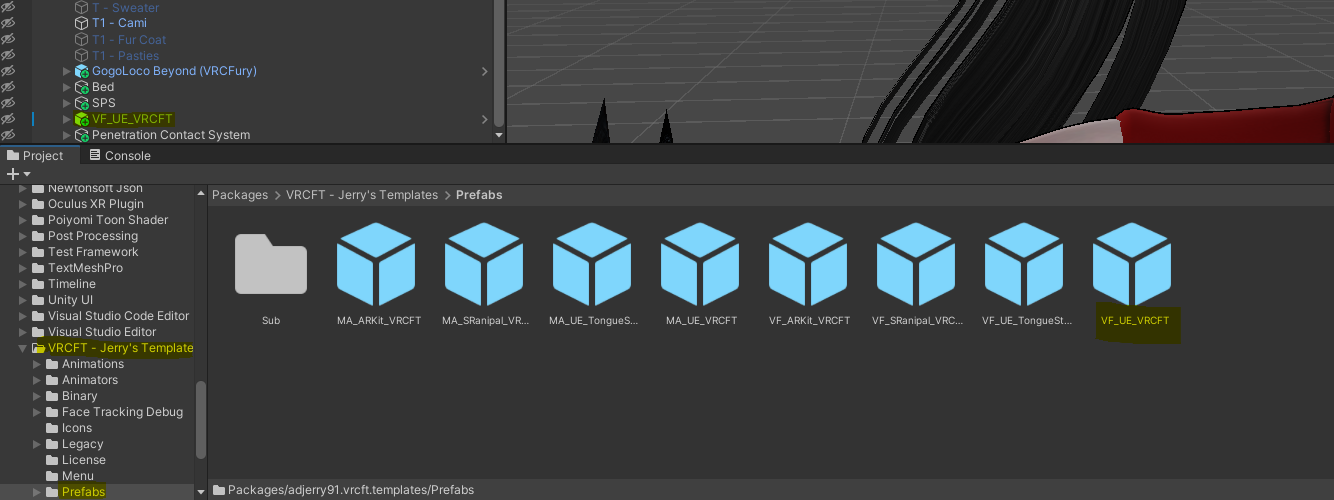Image resolution: width=1334 pixels, height=500 pixels.
Task: Expand the GogoLoco Beyond hierarchy item
Action: pyautogui.click(x=67, y=71)
